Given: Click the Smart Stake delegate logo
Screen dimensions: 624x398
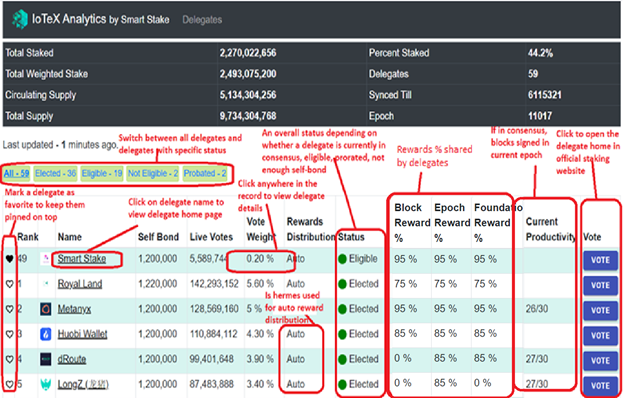Looking at the screenshot, I should click(46, 259).
